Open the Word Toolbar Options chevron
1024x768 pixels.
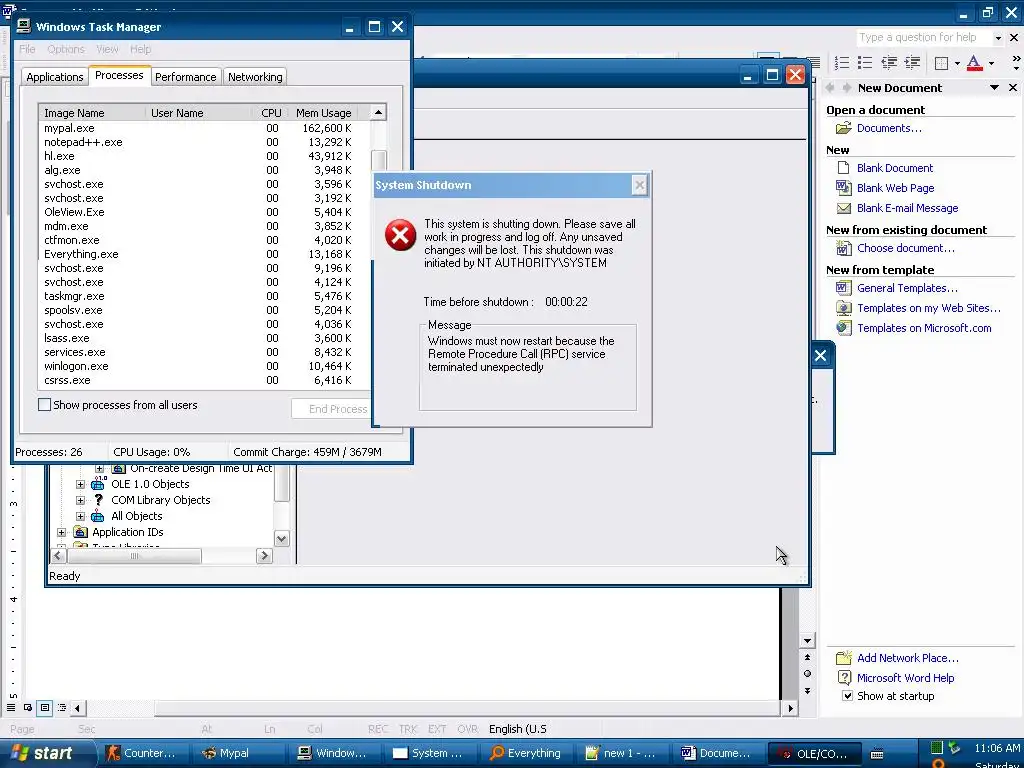pyautogui.click(x=1016, y=63)
